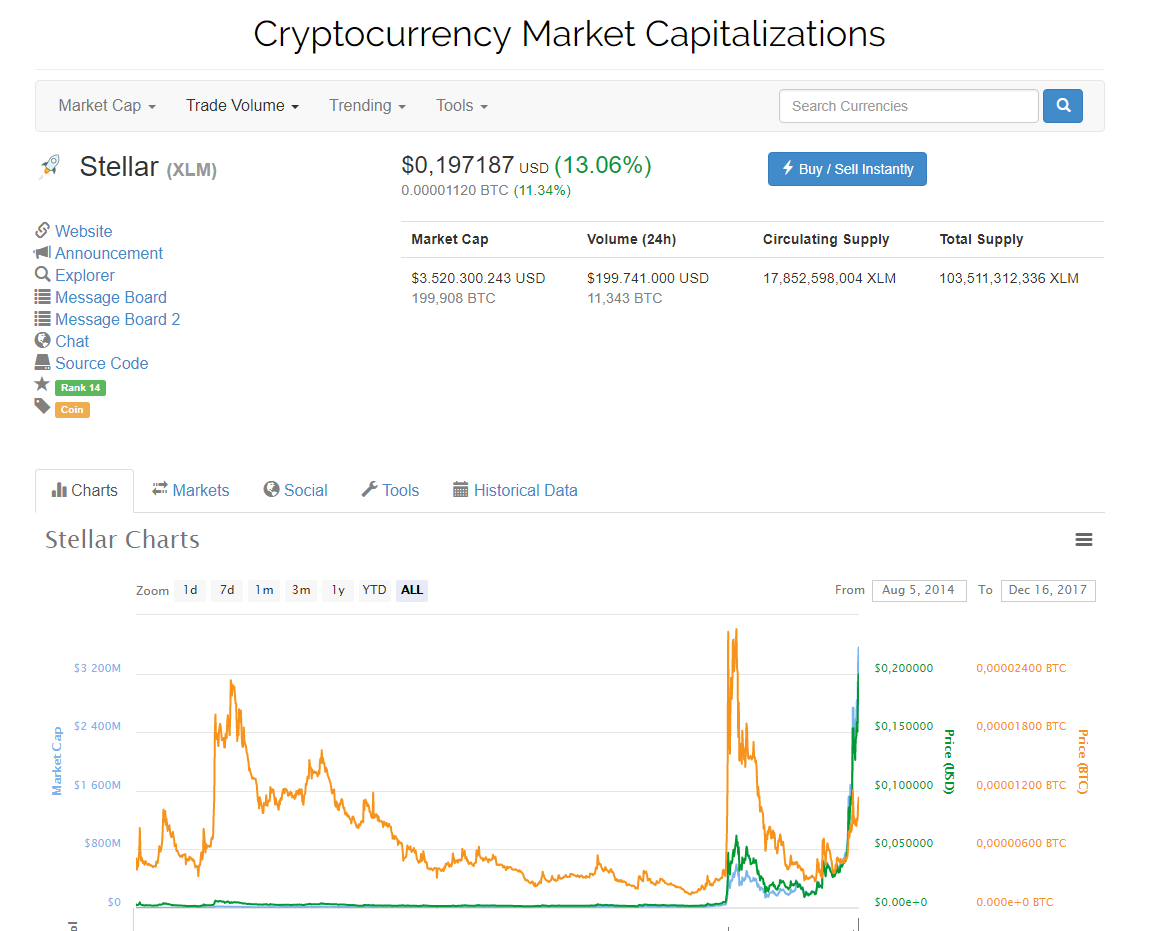Open the chart hamburger menu icon
Image resolution: width=1166 pixels, height=931 pixels.
point(1083,540)
